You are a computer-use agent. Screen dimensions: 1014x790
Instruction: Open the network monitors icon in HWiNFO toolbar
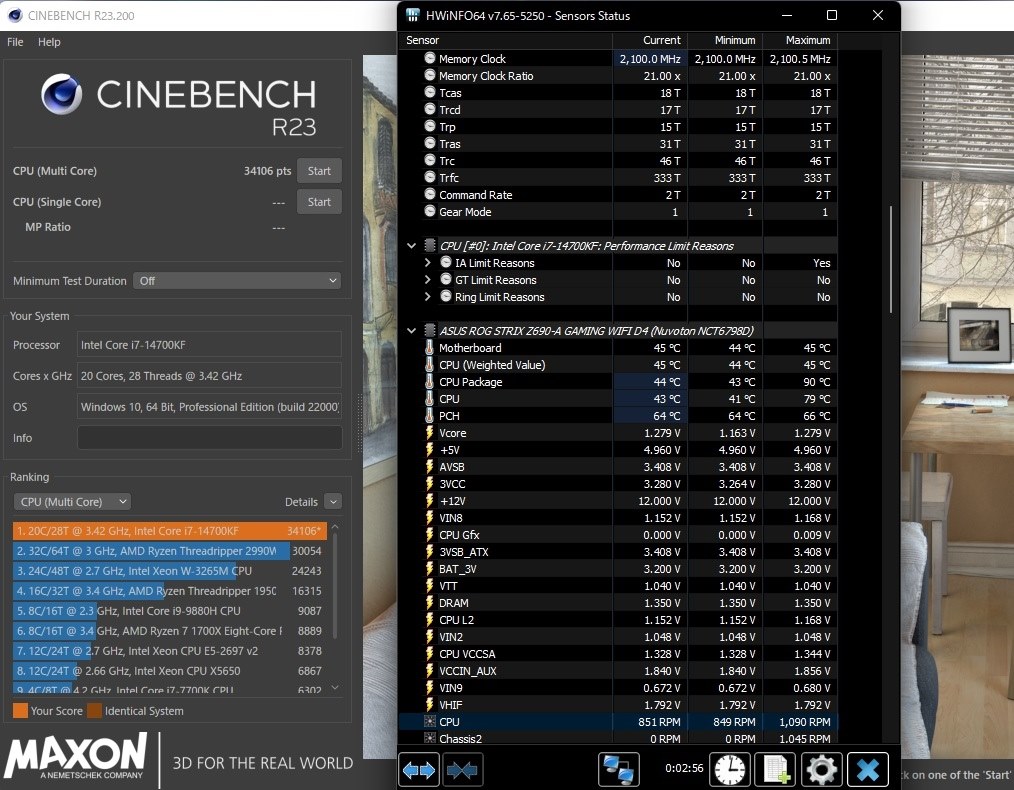pyautogui.click(x=618, y=769)
